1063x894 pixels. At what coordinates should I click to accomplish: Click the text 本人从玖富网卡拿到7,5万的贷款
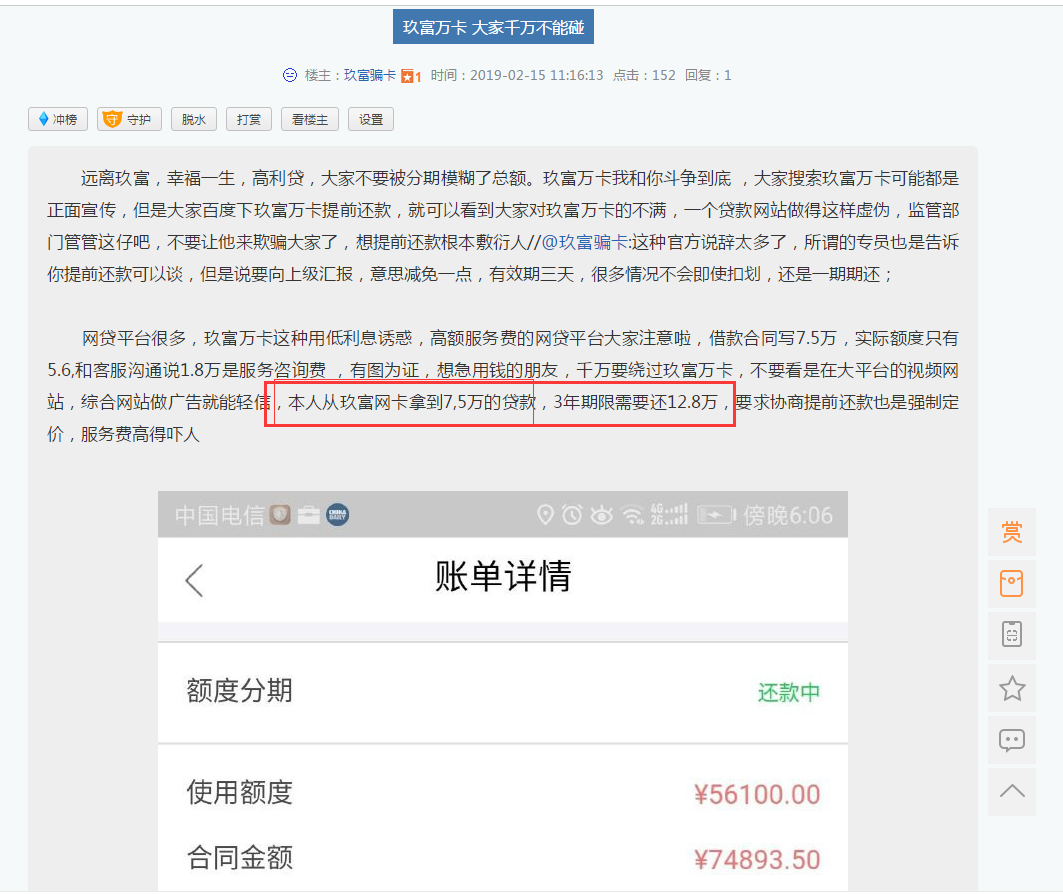[412, 403]
